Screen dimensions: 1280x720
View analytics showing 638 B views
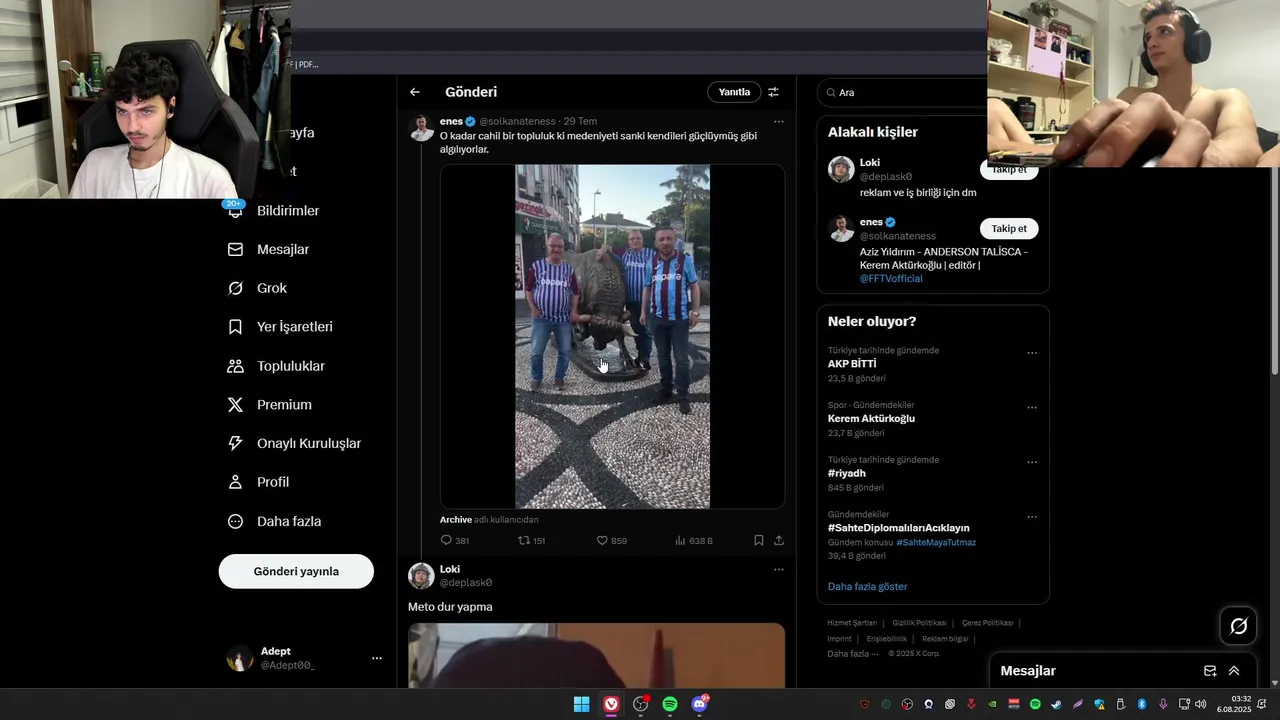click(x=693, y=540)
